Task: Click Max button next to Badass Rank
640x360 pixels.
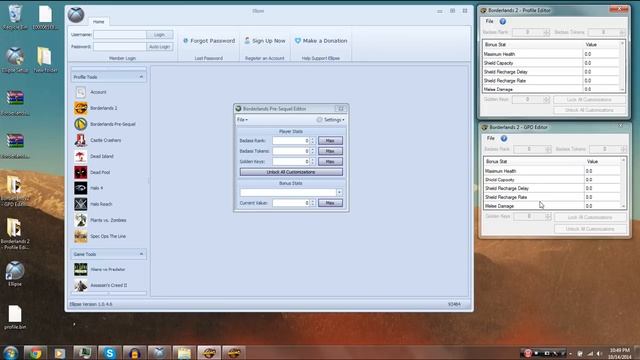Action: point(330,140)
